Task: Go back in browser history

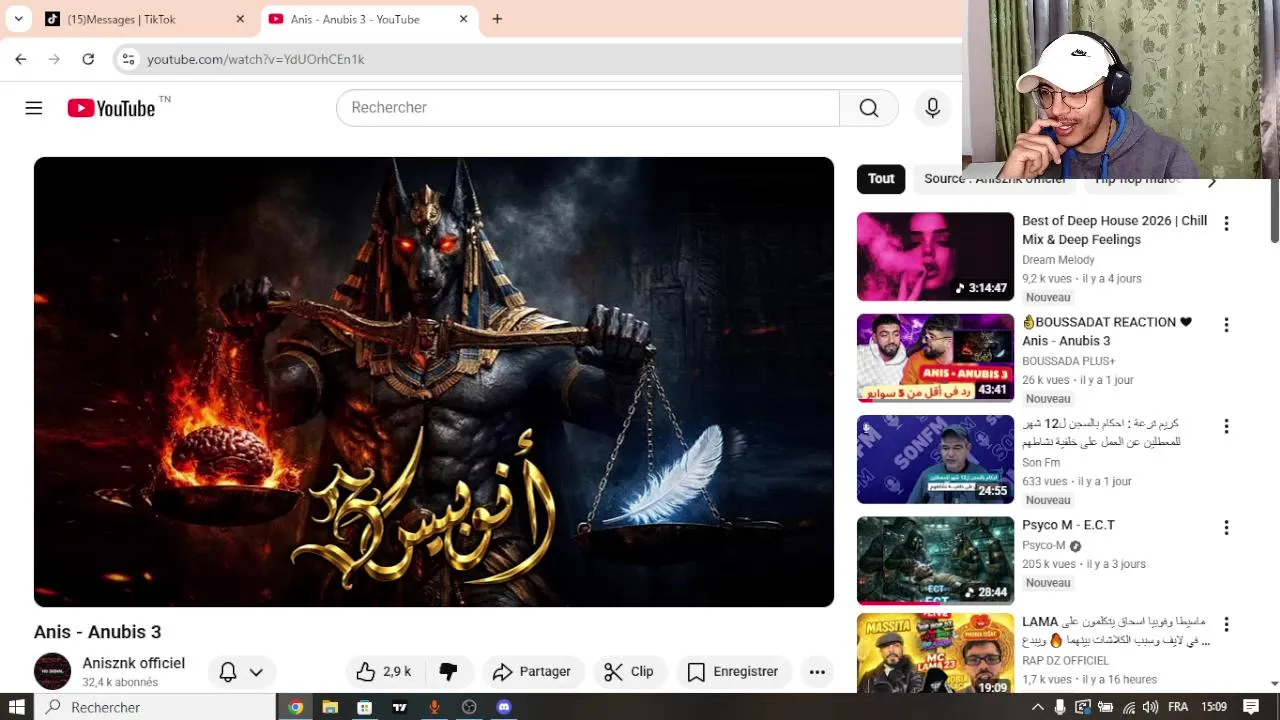Action: (21, 59)
